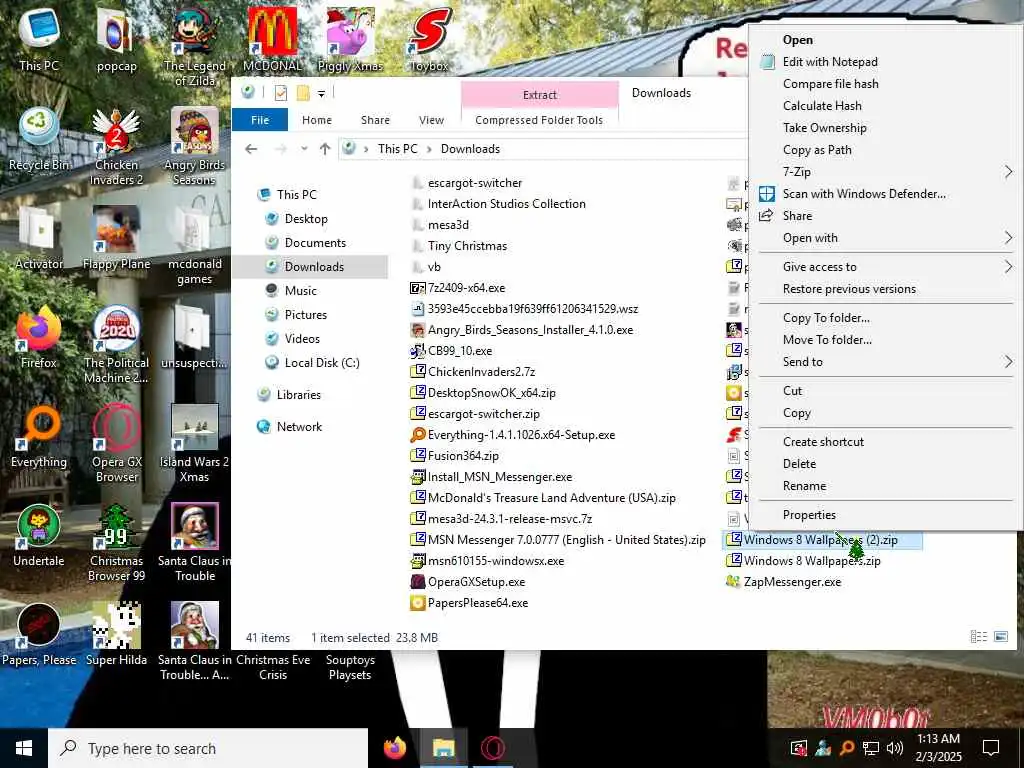Choose Open in the context menu
Image resolution: width=1024 pixels, height=768 pixels.
pyautogui.click(x=885, y=40)
